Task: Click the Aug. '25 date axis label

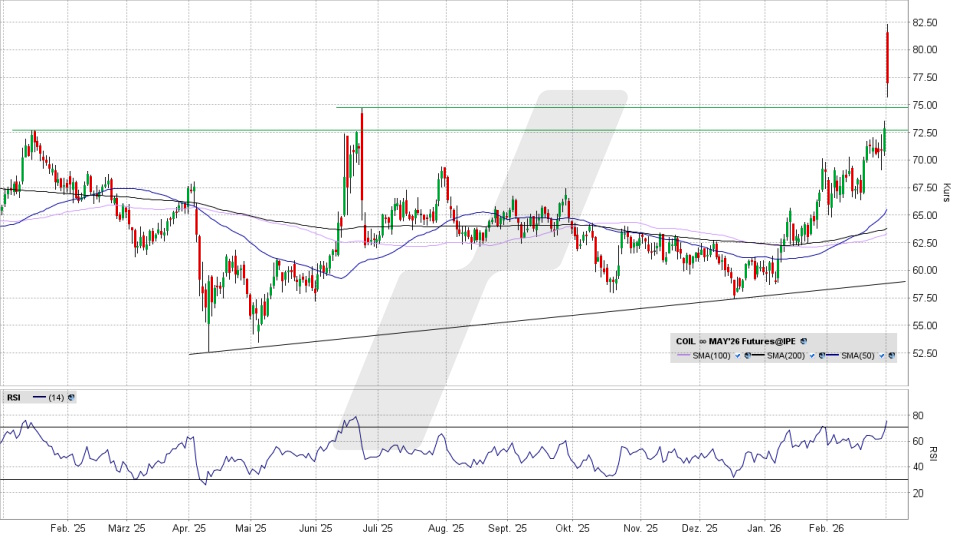Action: tap(446, 528)
